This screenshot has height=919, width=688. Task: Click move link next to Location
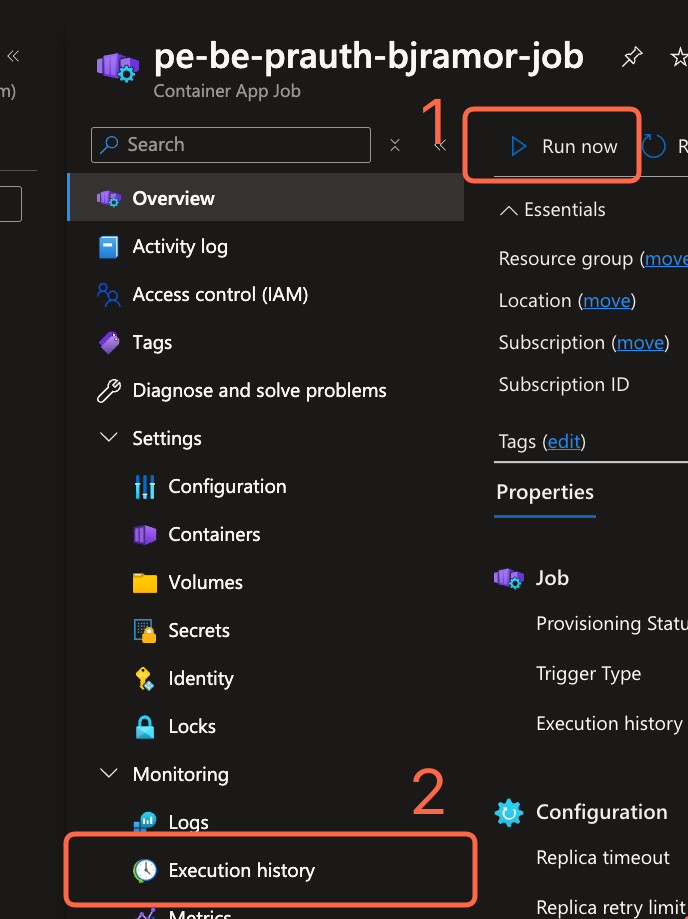pyautogui.click(x=607, y=301)
